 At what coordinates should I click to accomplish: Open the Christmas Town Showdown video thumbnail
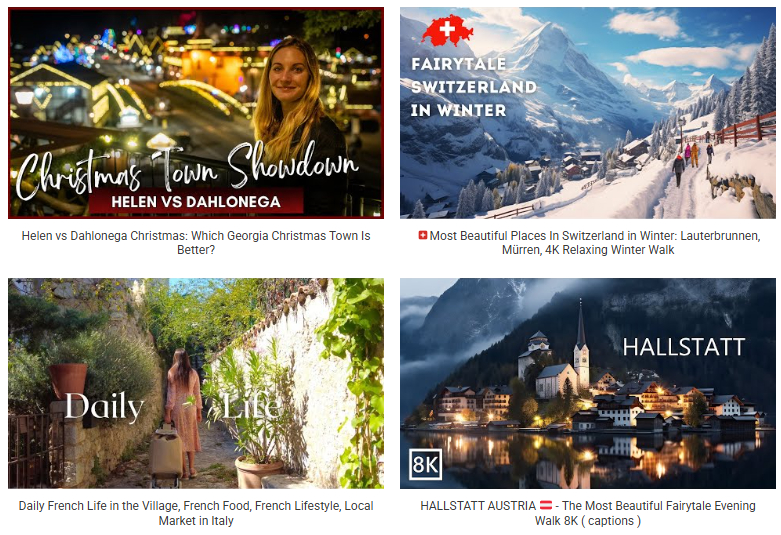point(196,113)
